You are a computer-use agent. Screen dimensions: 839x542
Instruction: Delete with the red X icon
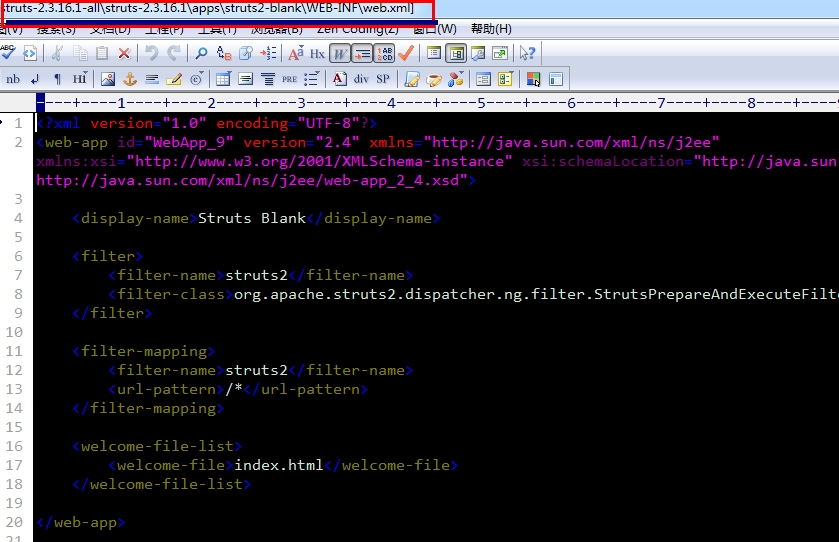124,53
